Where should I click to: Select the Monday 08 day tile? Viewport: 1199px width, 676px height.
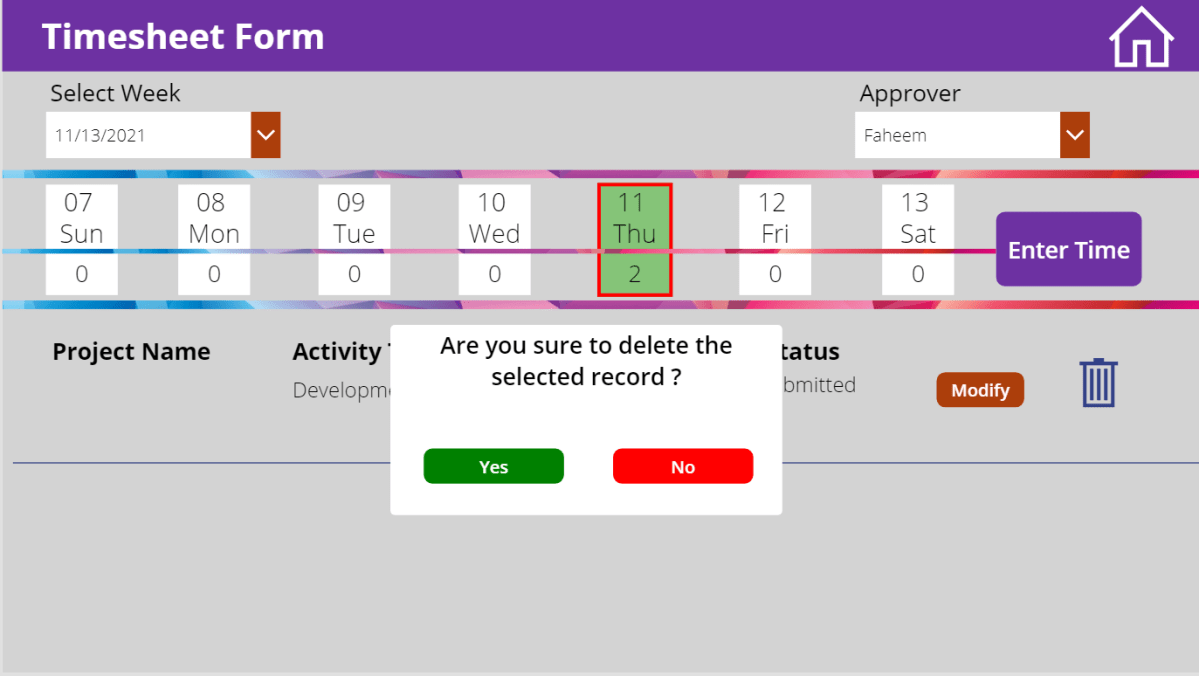(x=213, y=218)
